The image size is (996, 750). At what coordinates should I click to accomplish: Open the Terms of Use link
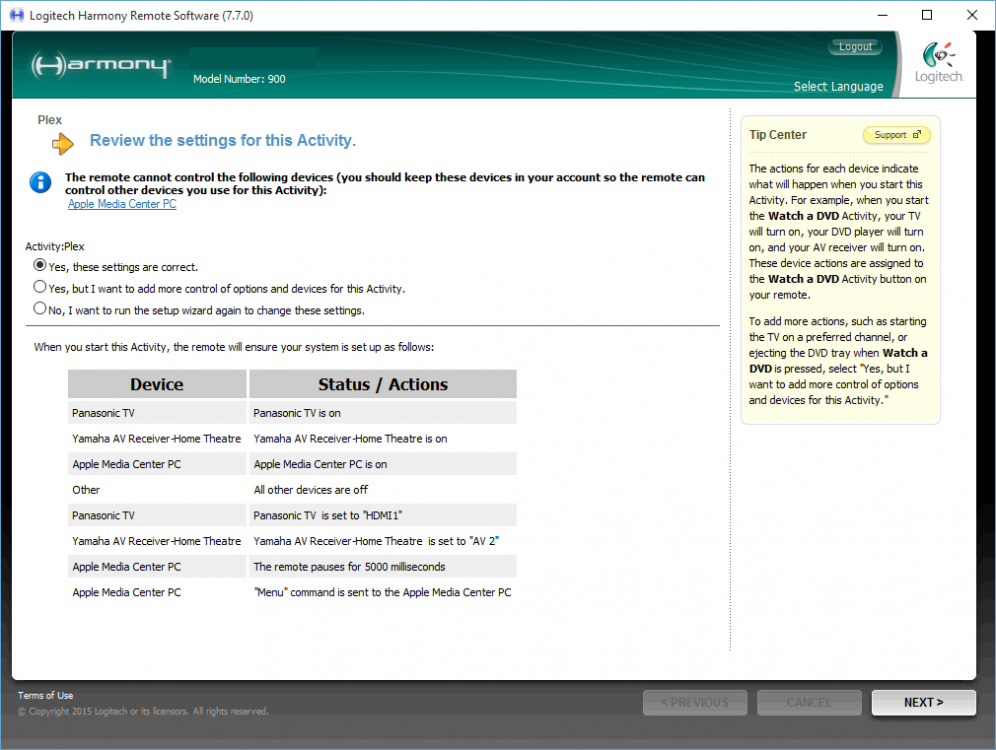point(45,695)
